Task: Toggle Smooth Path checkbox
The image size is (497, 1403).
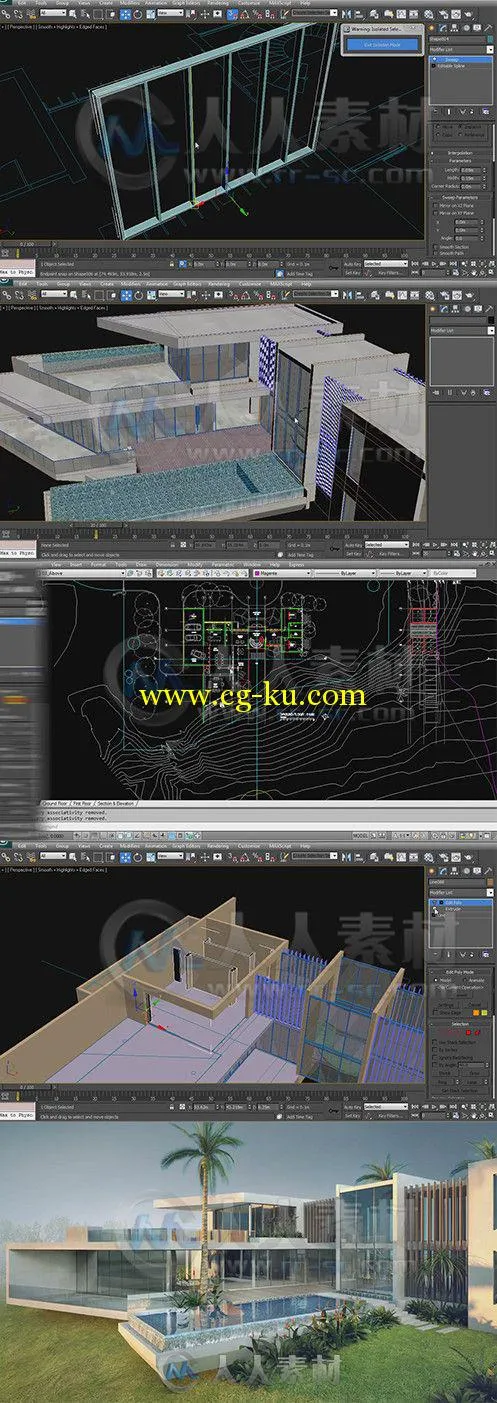Action: coord(436,254)
